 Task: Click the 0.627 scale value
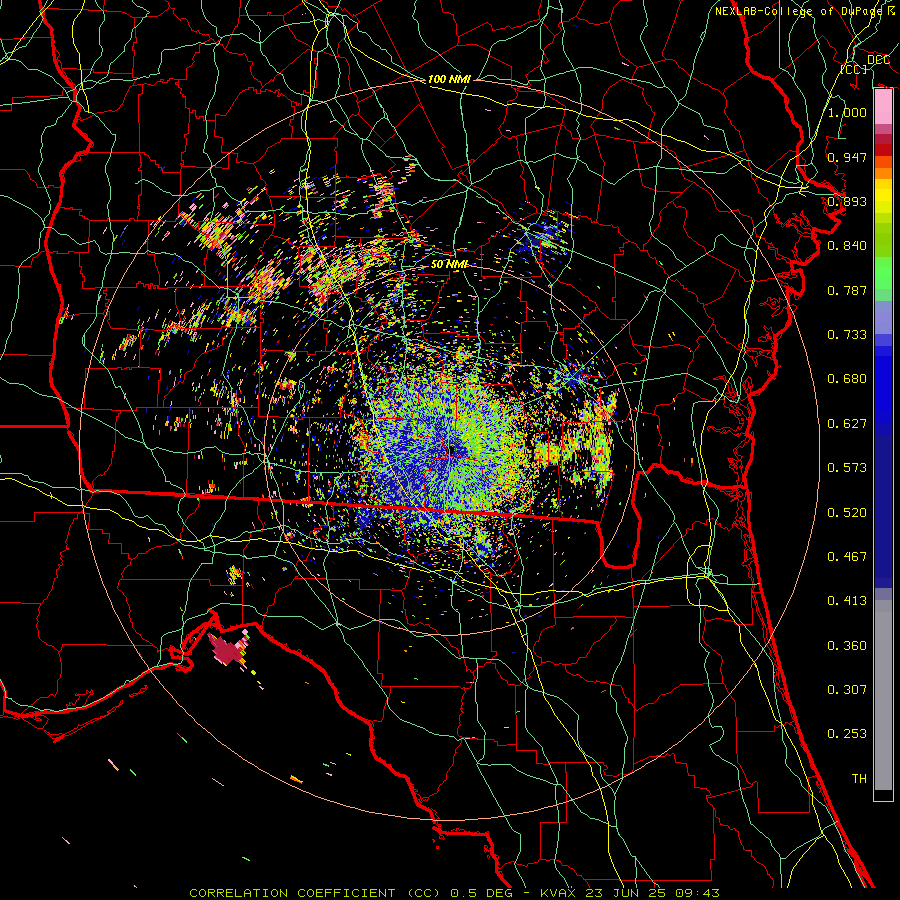847,424
